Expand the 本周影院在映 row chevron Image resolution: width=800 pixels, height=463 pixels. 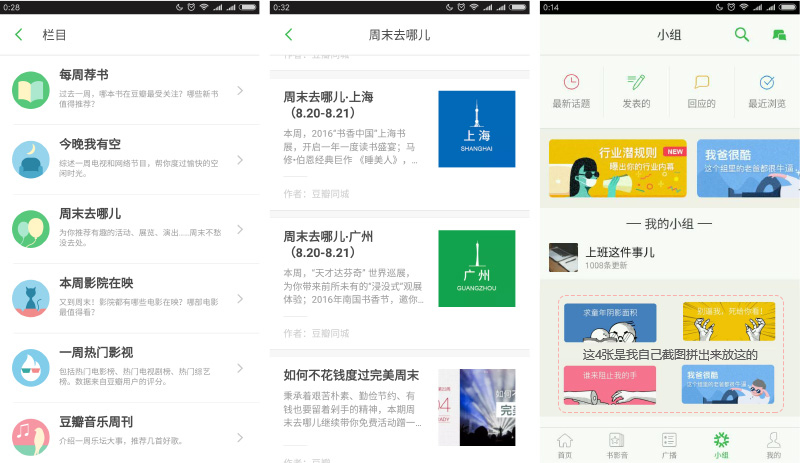[240, 298]
